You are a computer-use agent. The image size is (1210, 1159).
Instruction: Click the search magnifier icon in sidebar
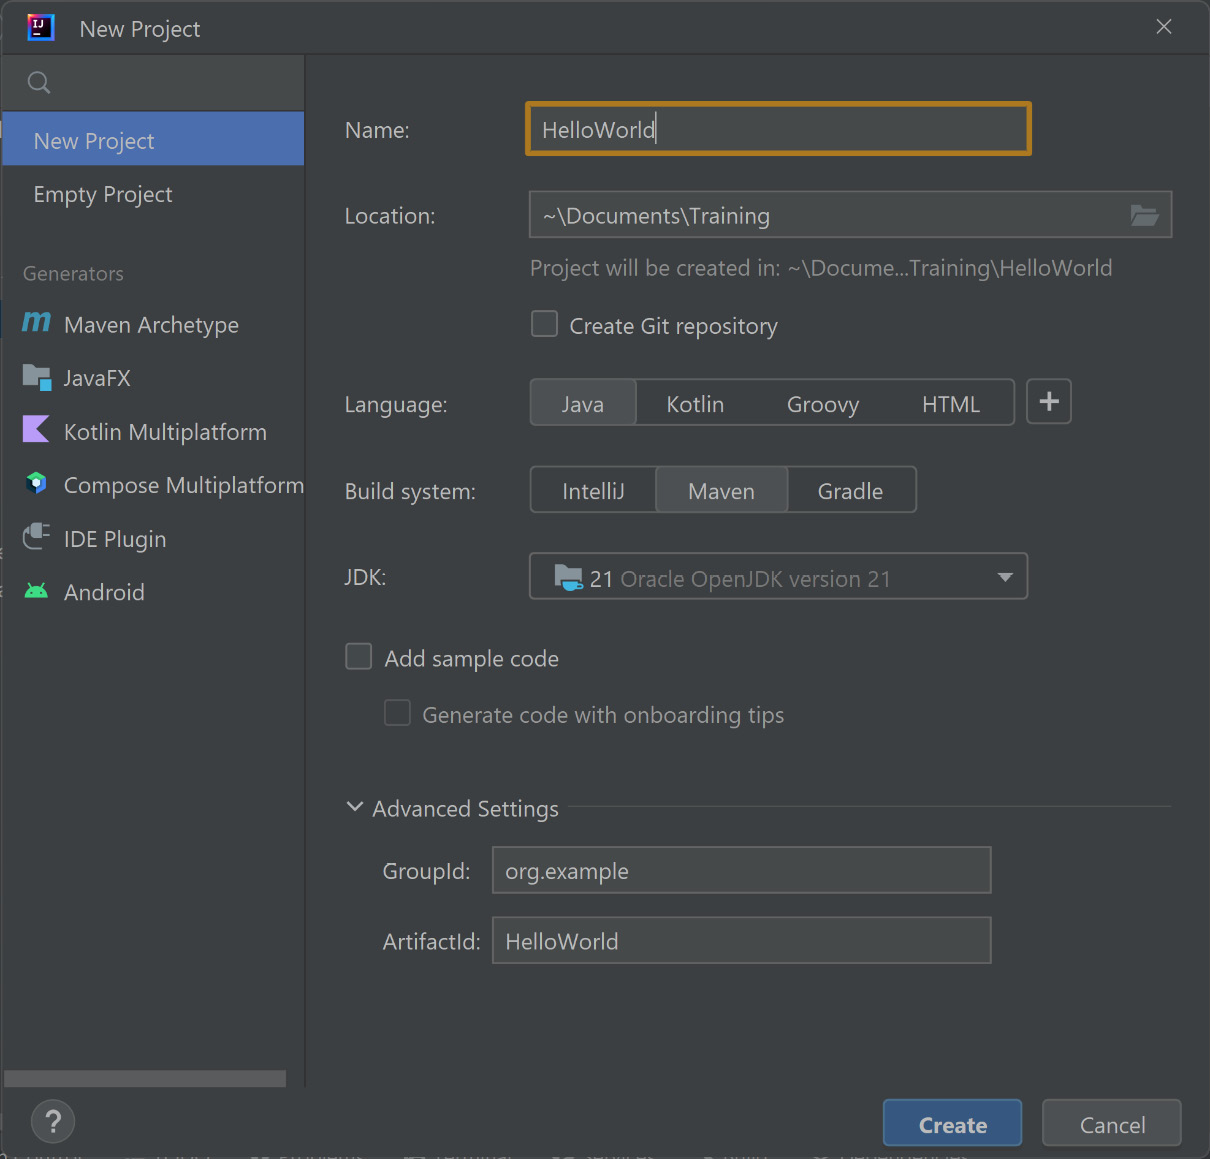38,82
